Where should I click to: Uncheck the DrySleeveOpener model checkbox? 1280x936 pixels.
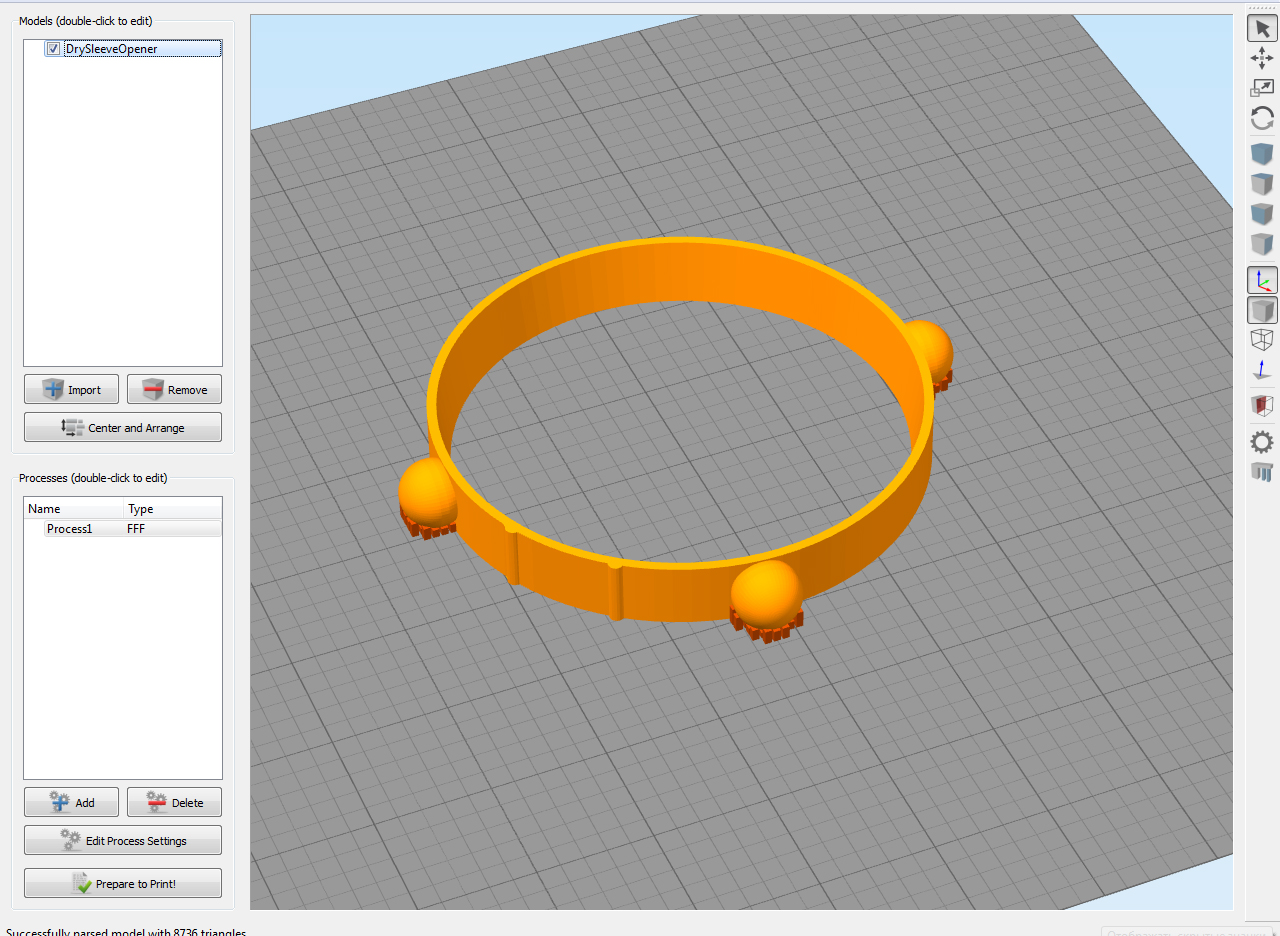click(53, 49)
